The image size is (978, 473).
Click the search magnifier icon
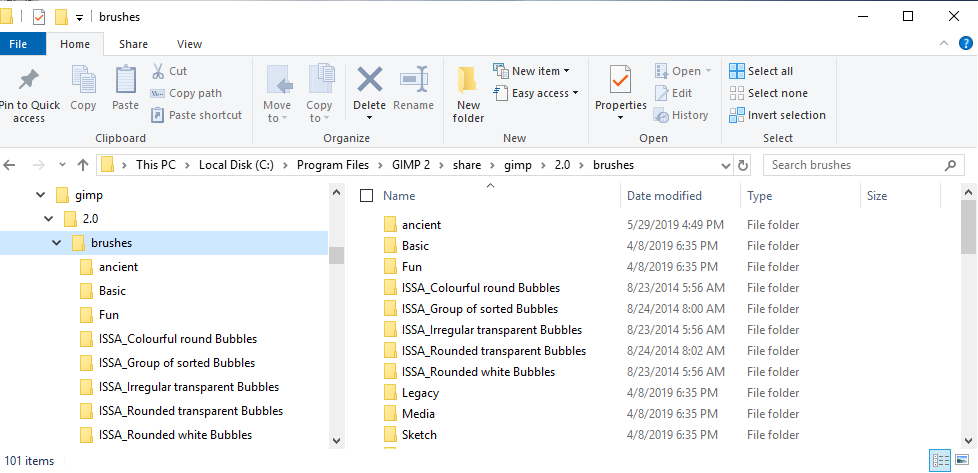point(950,165)
